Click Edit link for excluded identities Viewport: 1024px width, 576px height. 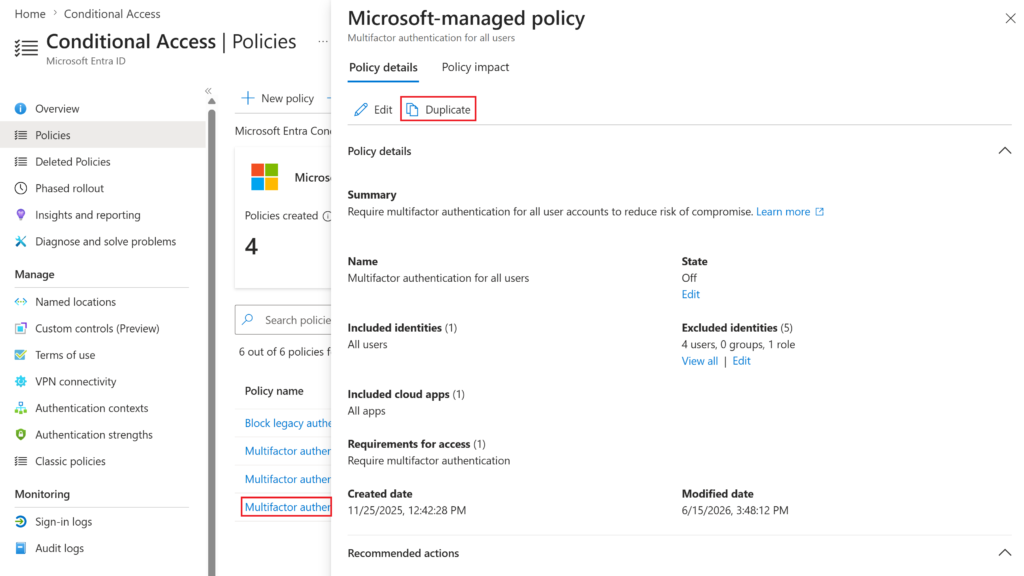point(741,360)
